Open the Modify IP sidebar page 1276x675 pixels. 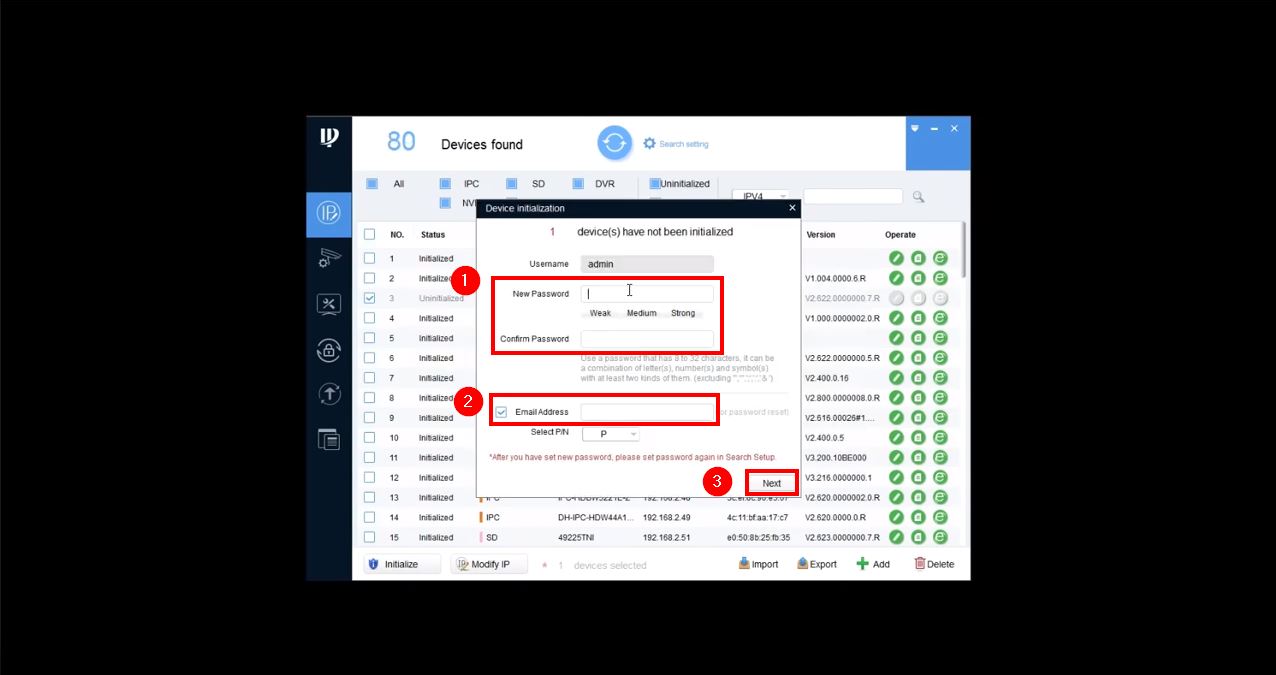click(x=329, y=212)
